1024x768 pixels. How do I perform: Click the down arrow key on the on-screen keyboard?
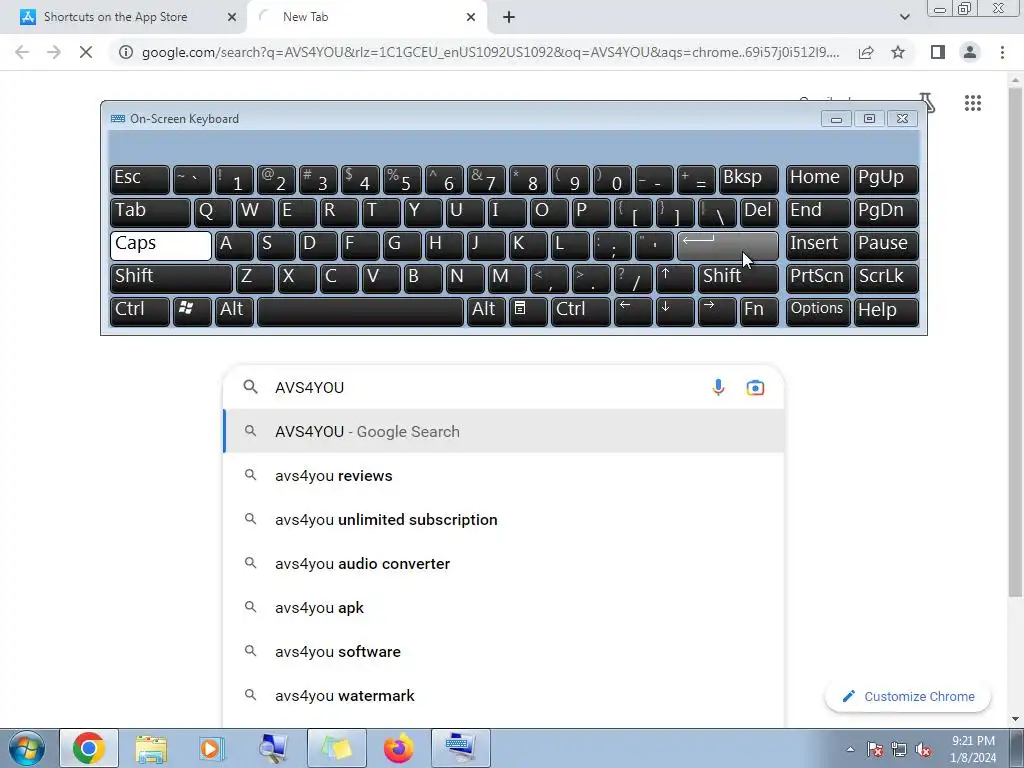click(674, 310)
